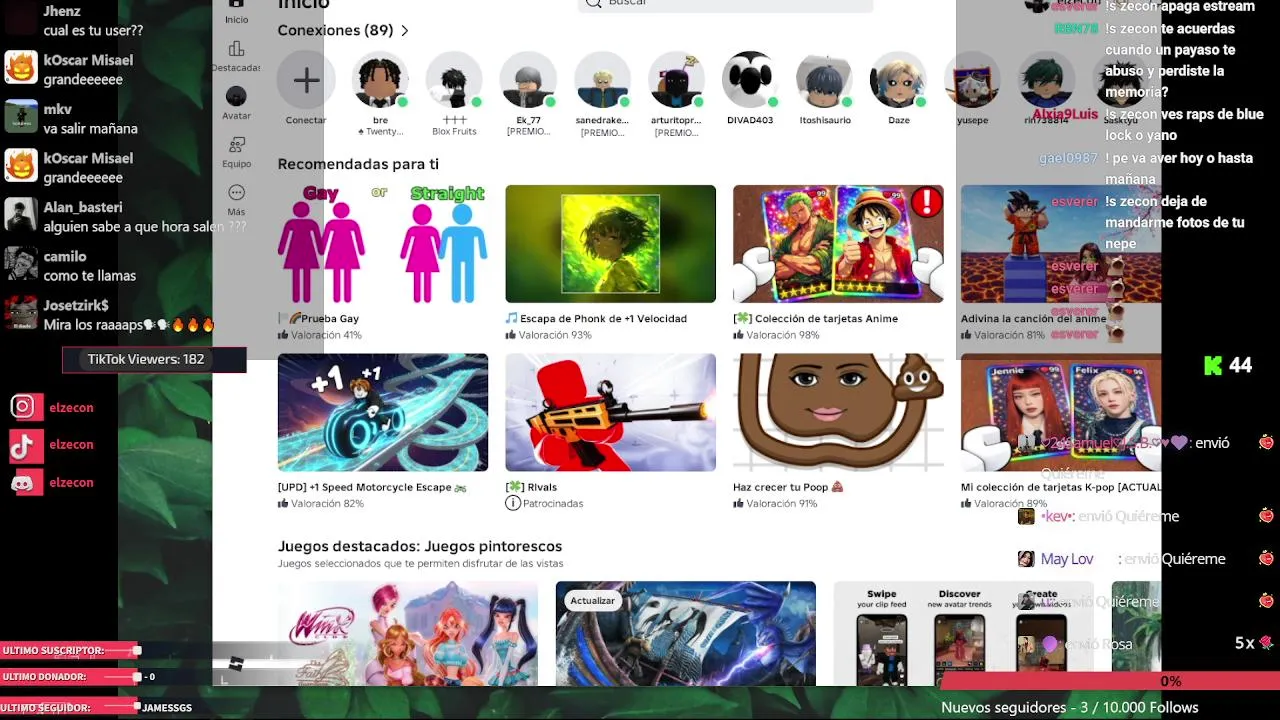Image resolution: width=1280 pixels, height=720 pixels.
Task: Click the Nuevos seguidores follower goal text
Action: pyautogui.click(x=1069, y=707)
